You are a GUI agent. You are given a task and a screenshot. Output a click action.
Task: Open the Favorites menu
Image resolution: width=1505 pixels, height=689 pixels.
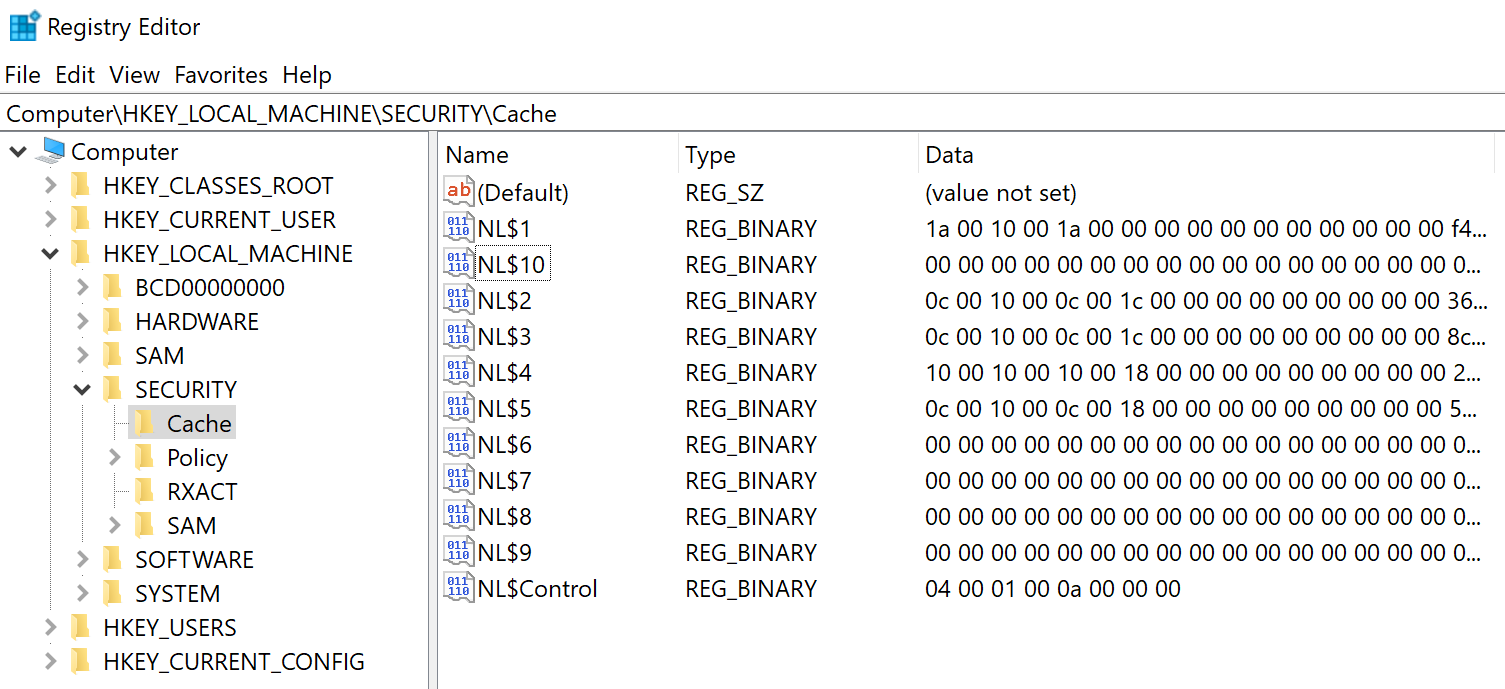click(221, 75)
